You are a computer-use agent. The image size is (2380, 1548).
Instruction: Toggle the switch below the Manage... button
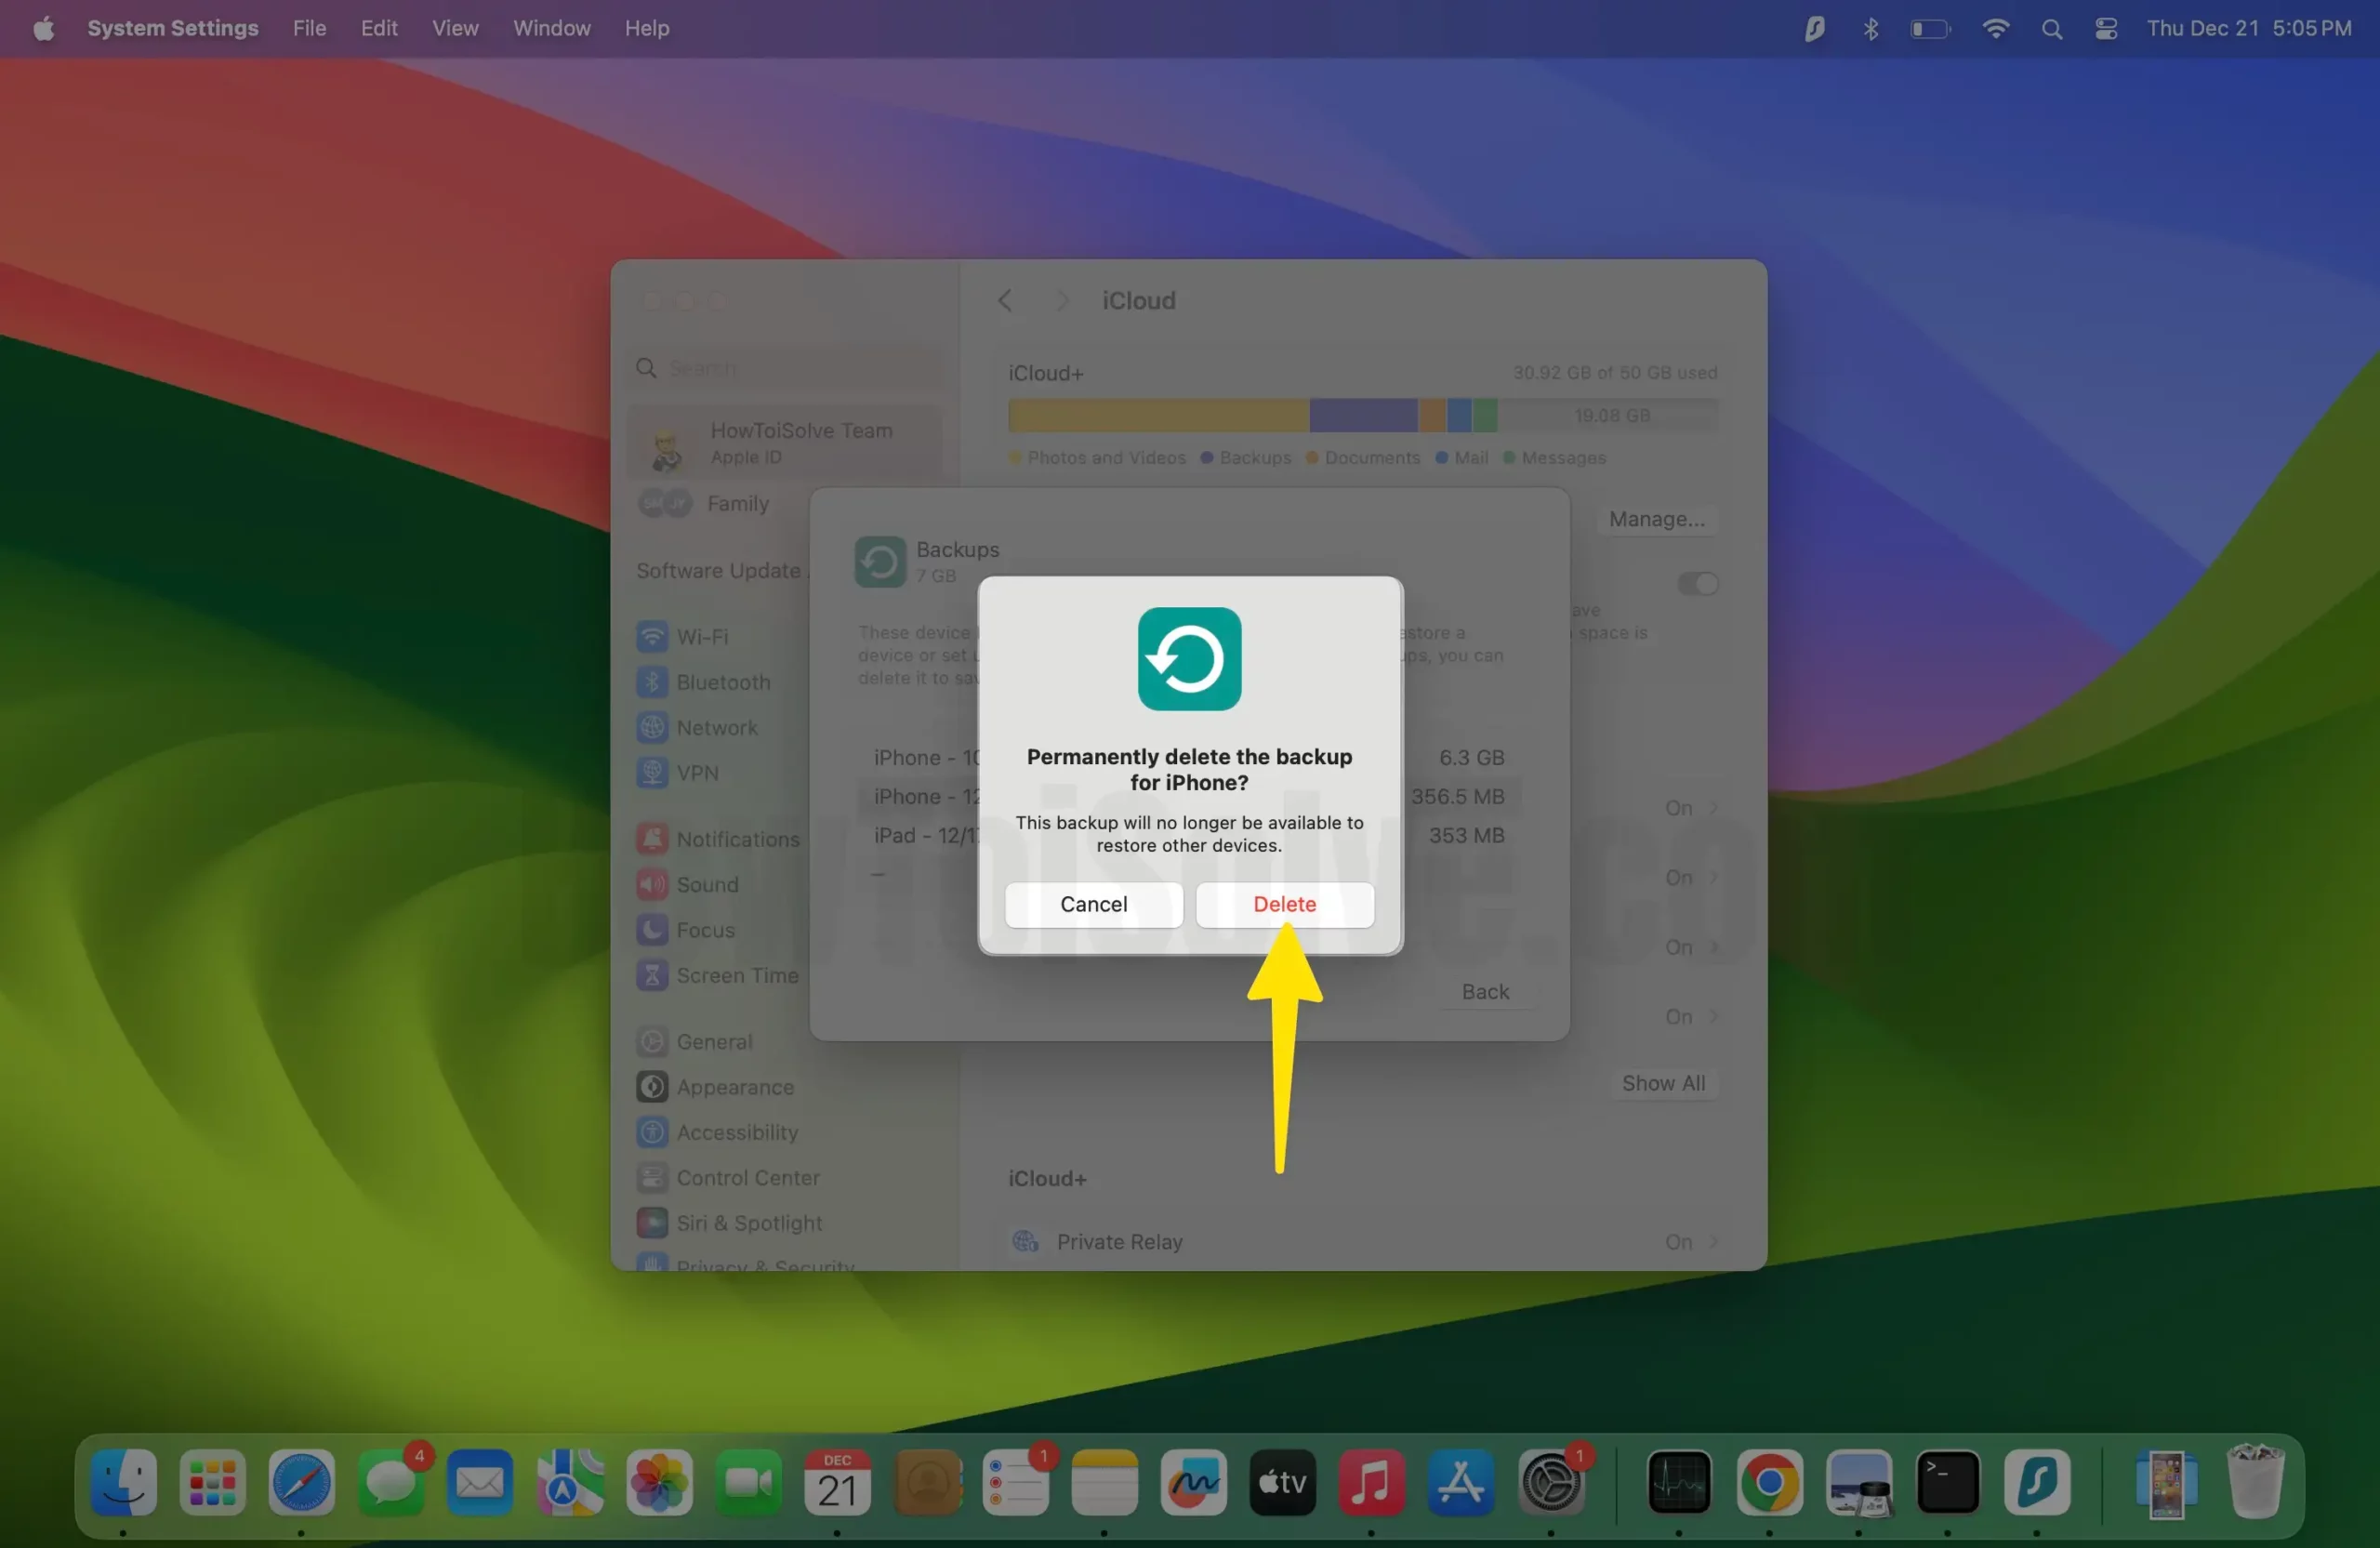[1697, 583]
